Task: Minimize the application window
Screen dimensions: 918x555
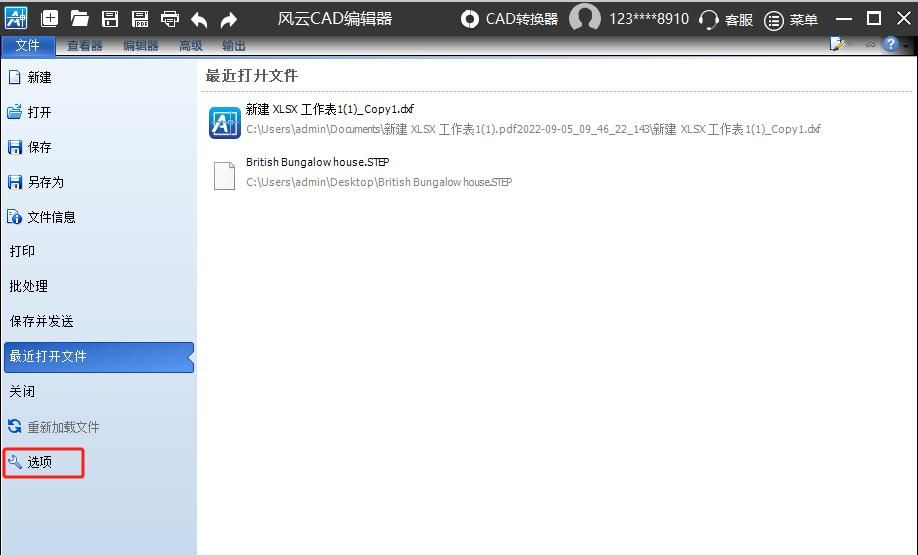Action: 844,19
